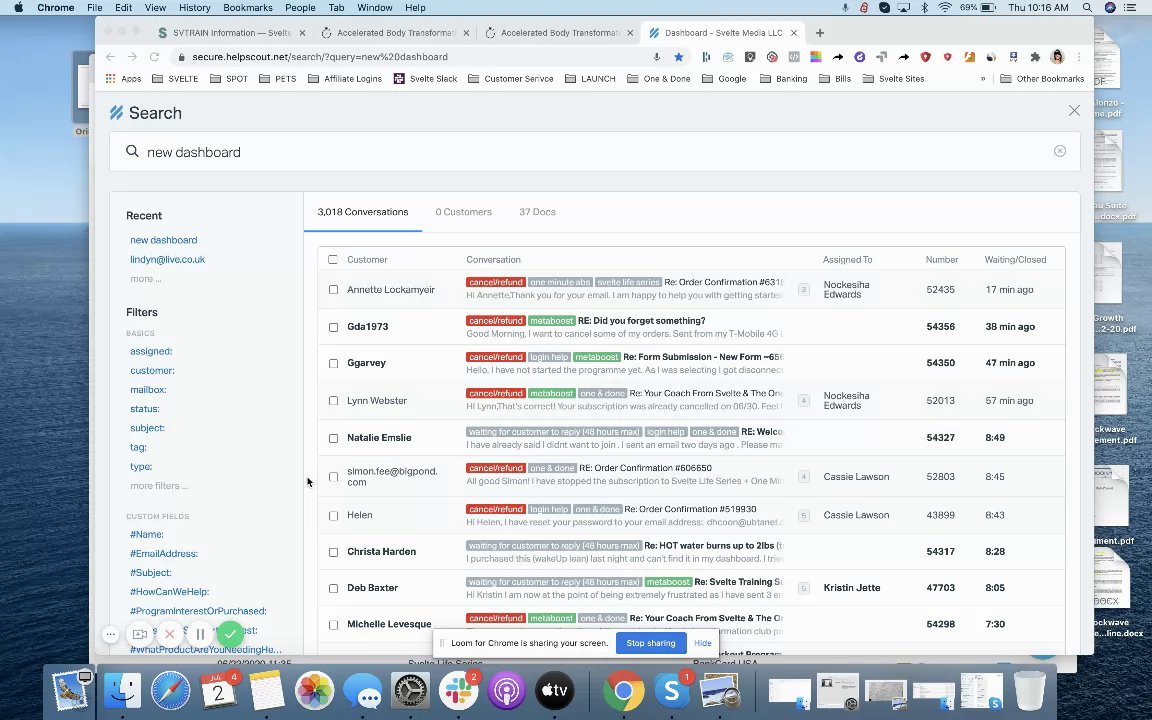This screenshot has height=720, width=1152.
Task: Expand 'more ...' under Recent searches
Action: point(145,278)
